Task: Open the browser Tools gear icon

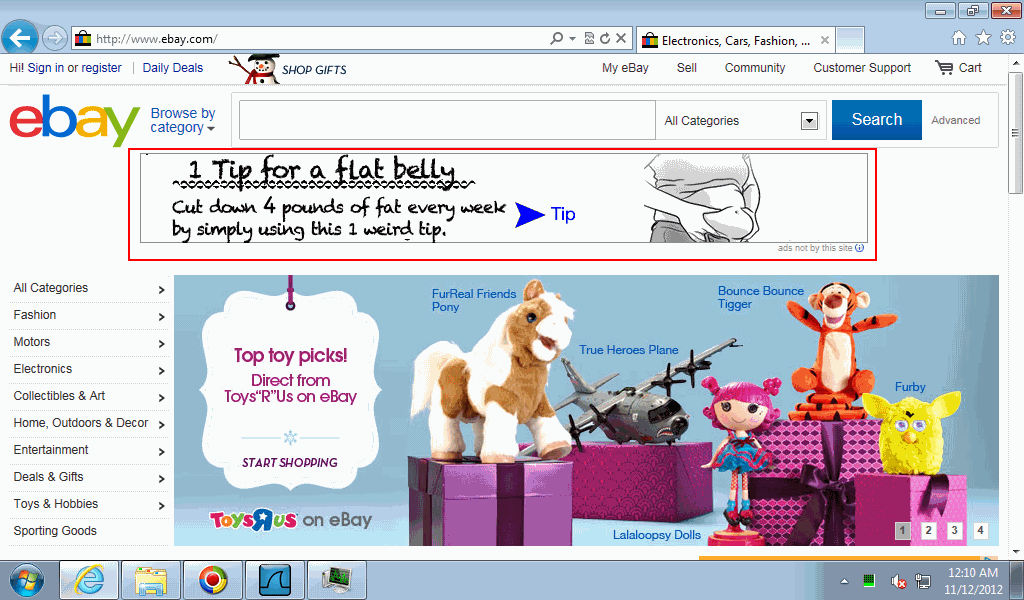Action: [x=1008, y=38]
